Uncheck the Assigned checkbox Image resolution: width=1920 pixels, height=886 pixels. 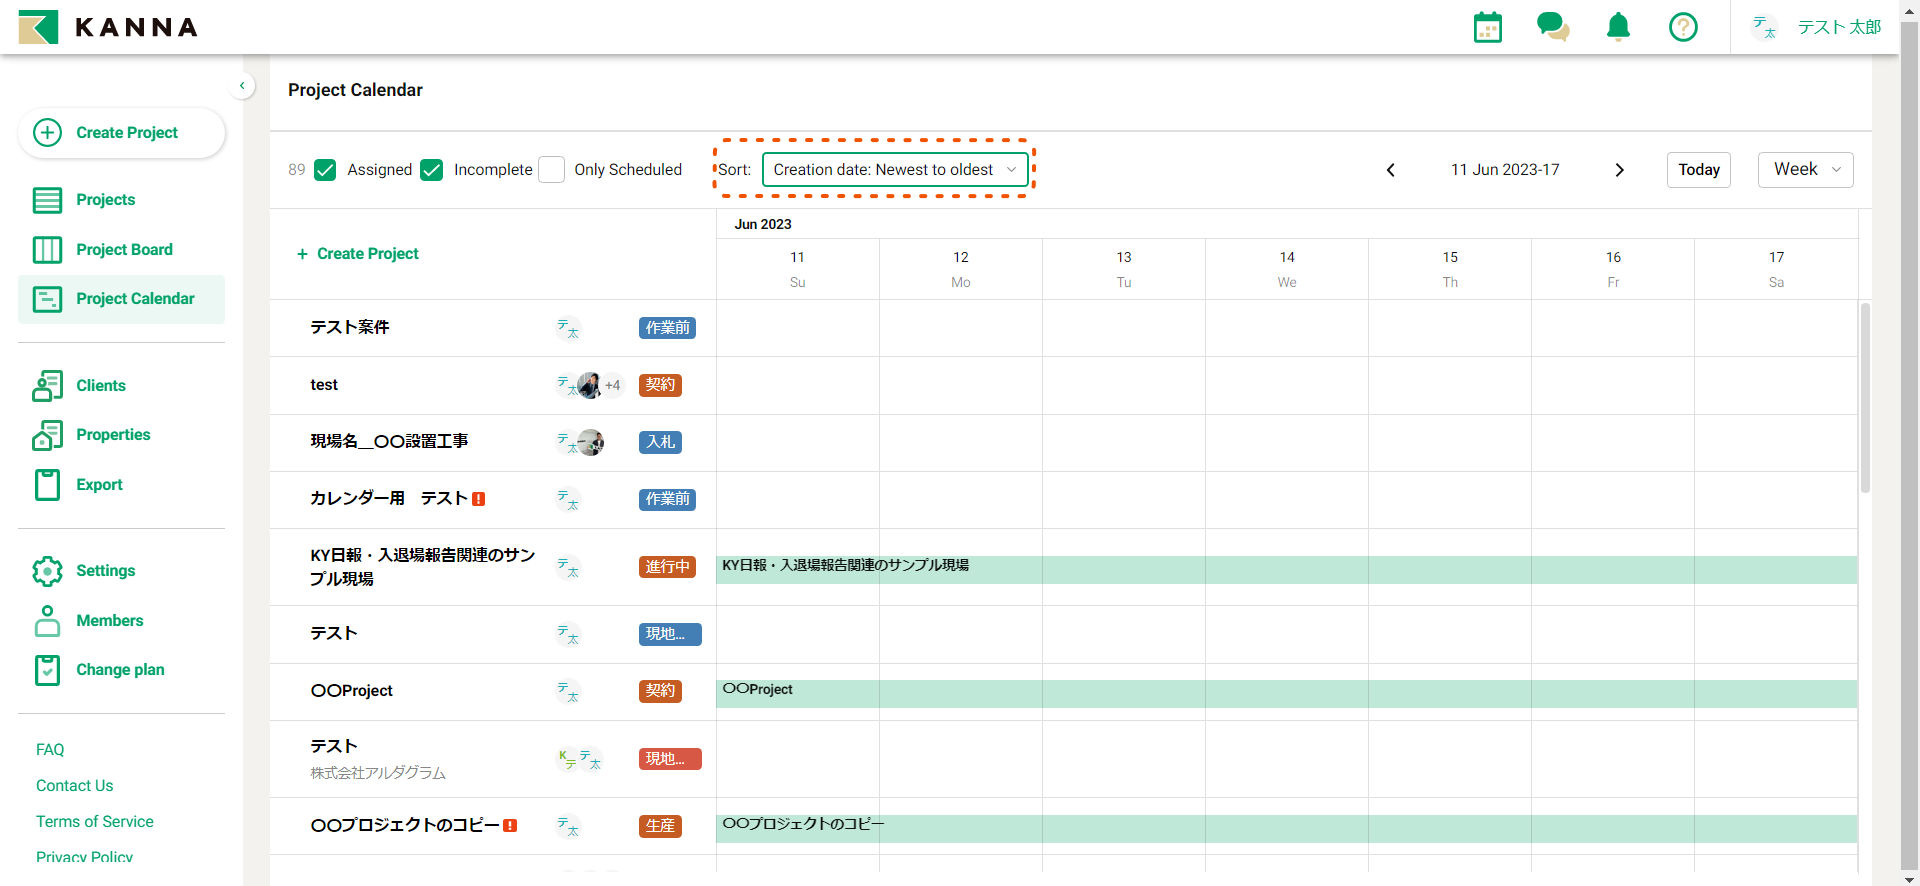tap(325, 170)
